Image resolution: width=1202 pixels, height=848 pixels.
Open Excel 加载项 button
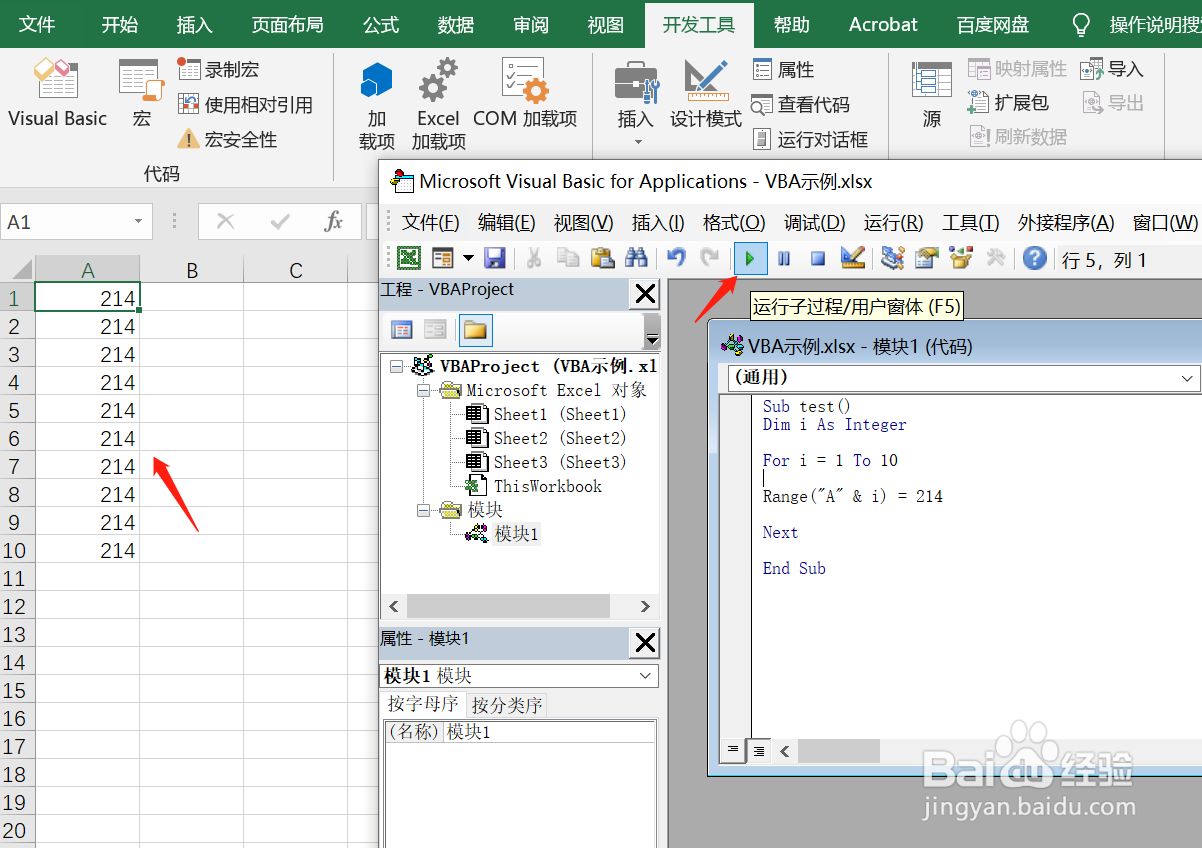[x=438, y=104]
